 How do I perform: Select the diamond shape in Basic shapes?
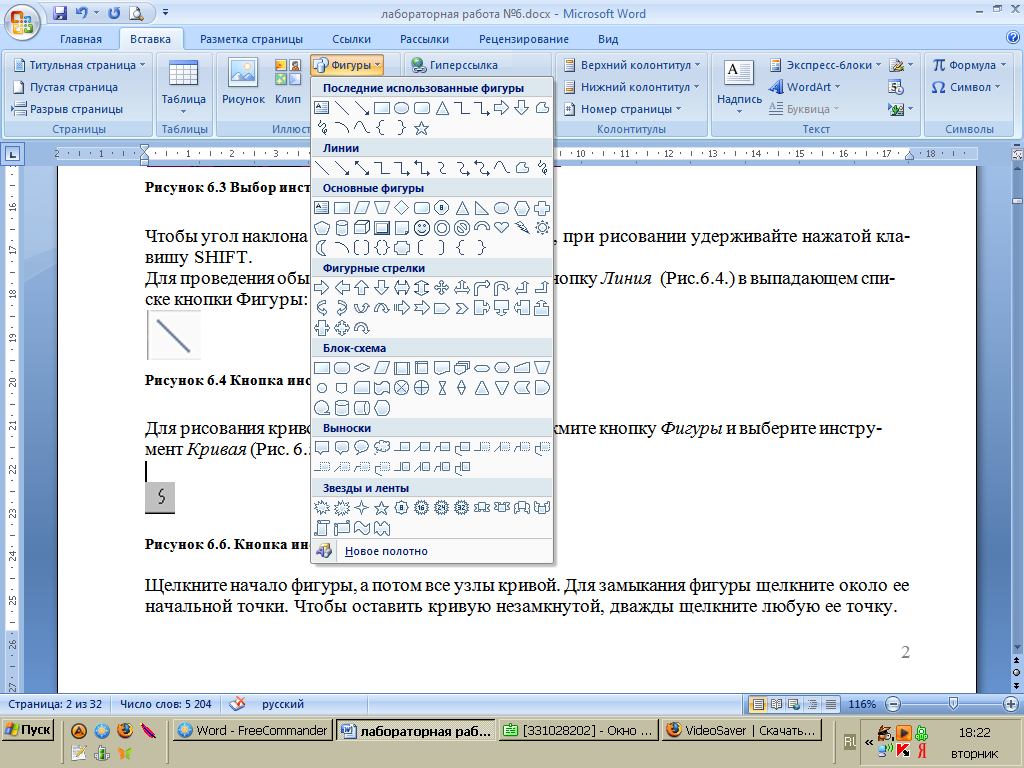coord(402,208)
